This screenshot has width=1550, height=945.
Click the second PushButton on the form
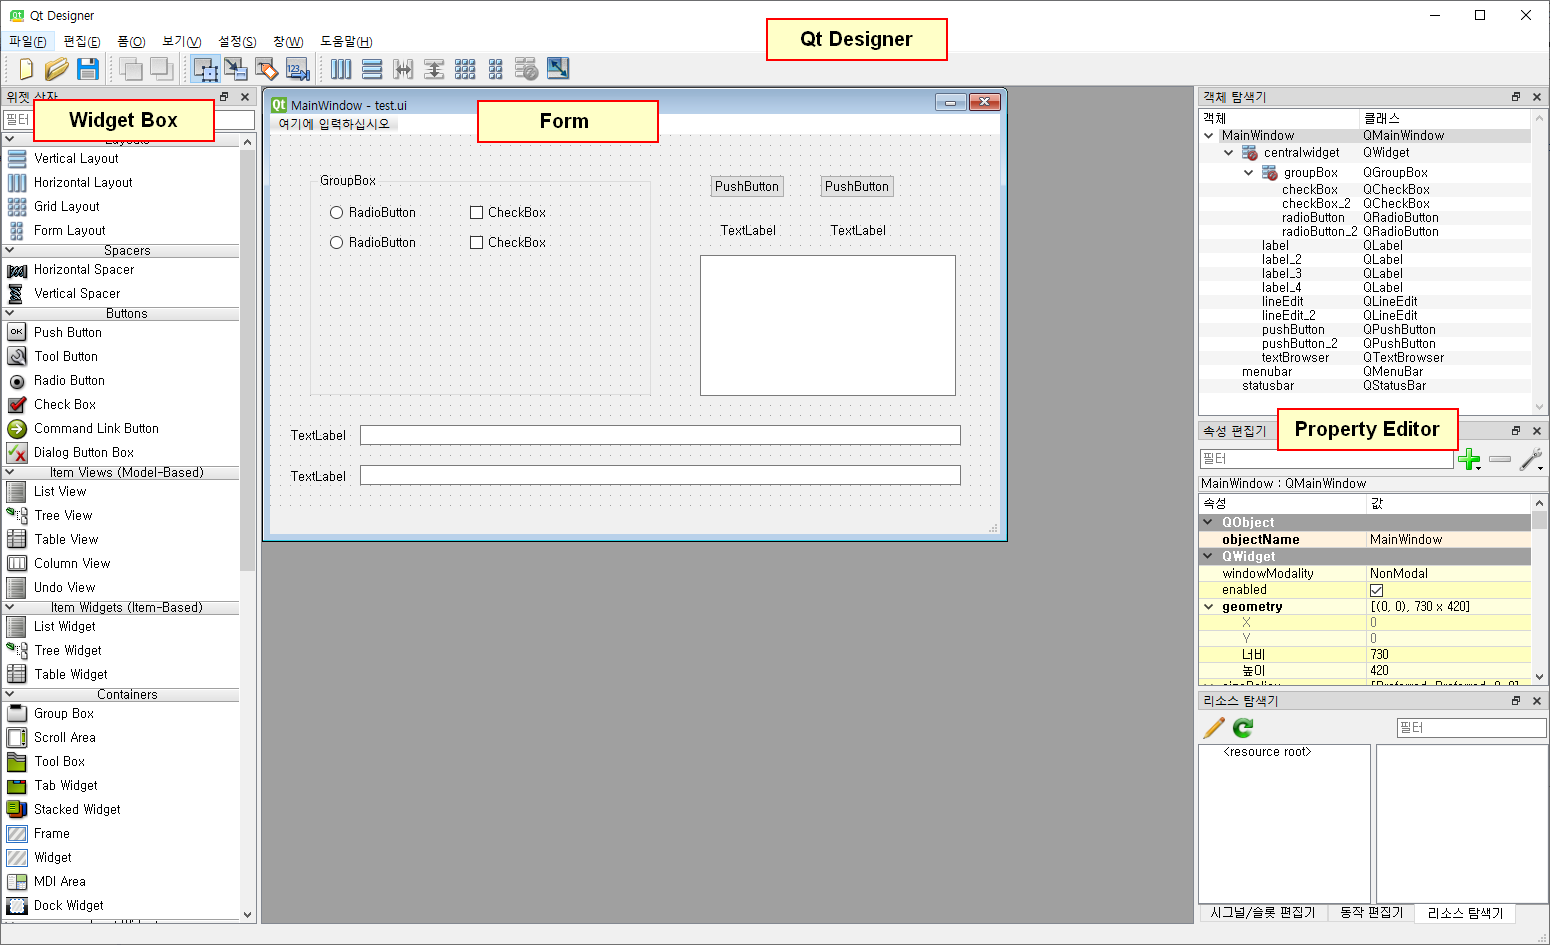pos(856,186)
